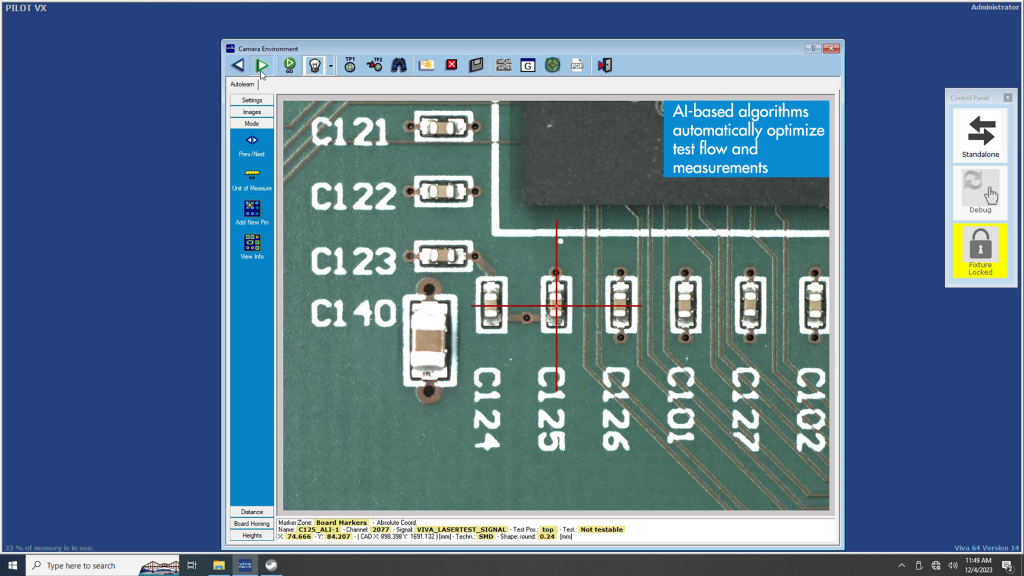Open the dropdown arrow beside the light bulb

coord(331,66)
